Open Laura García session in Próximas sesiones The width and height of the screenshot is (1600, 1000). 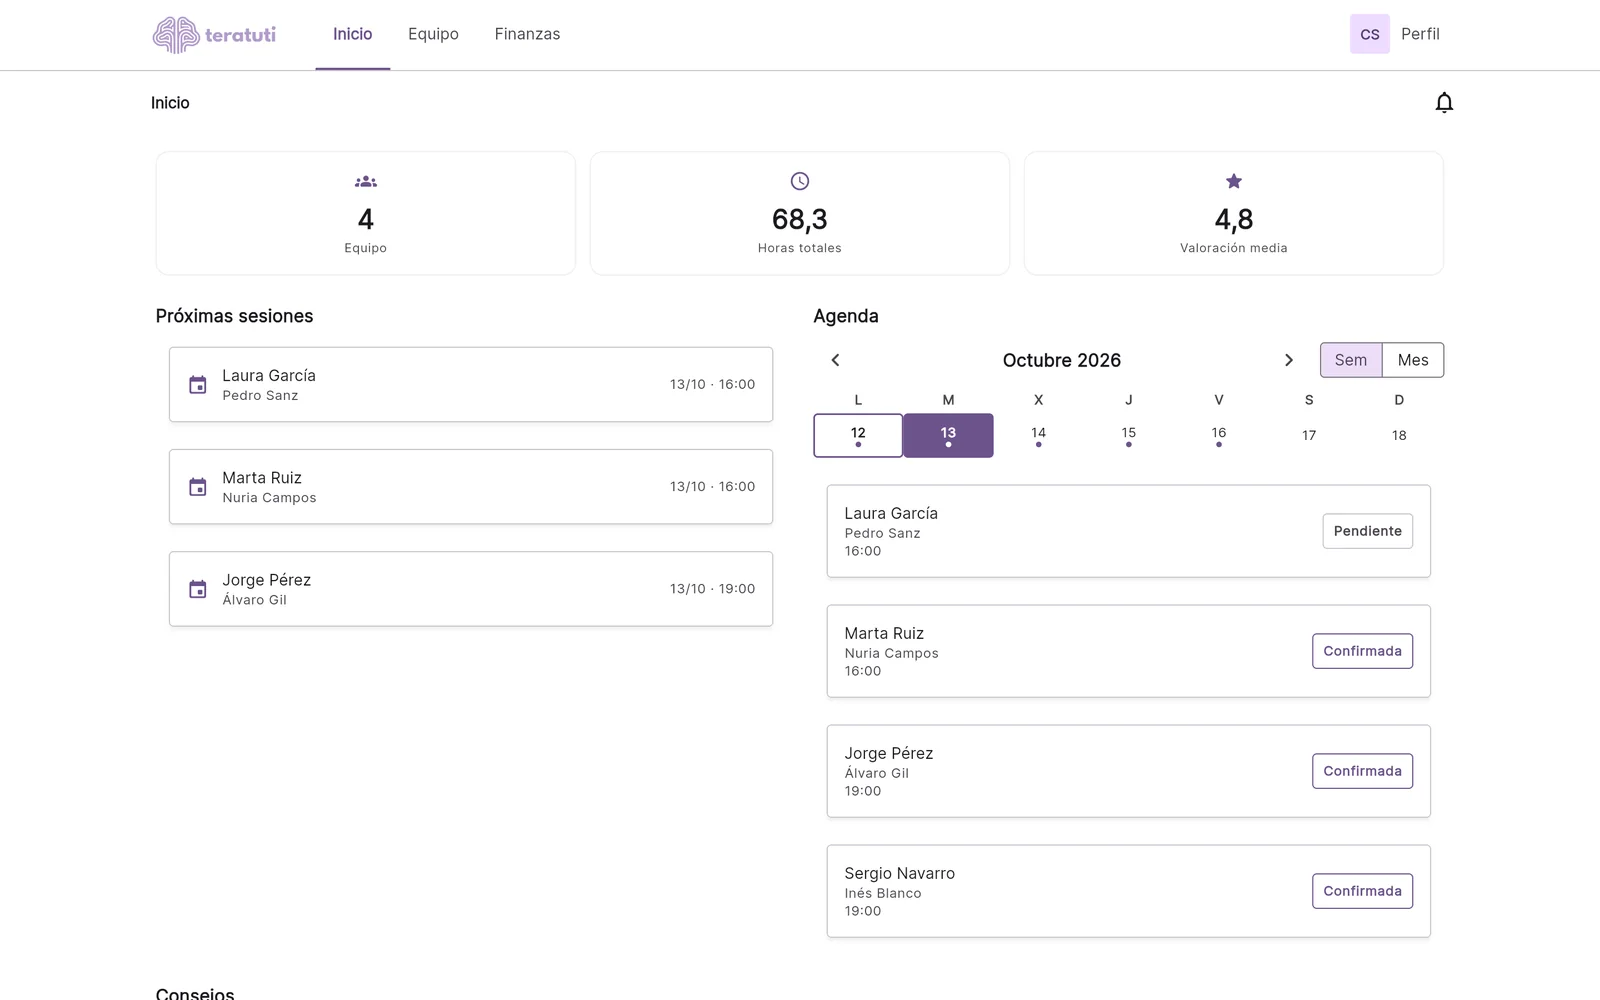tap(471, 385)
